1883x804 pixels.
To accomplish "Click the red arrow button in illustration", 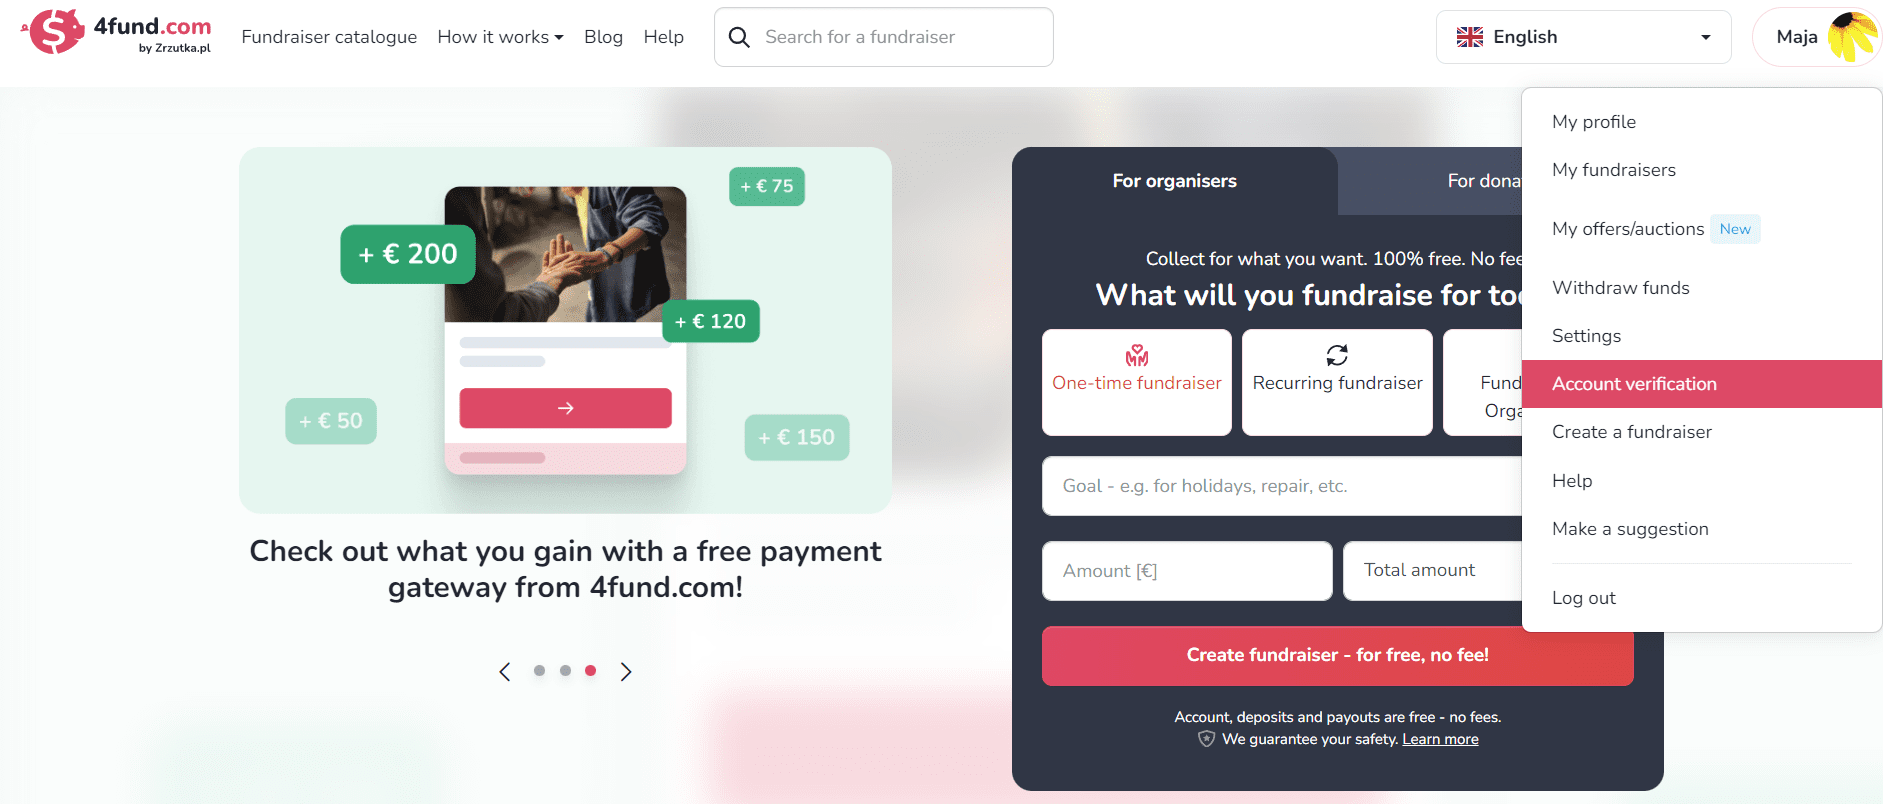I will (x=565, y=408).
